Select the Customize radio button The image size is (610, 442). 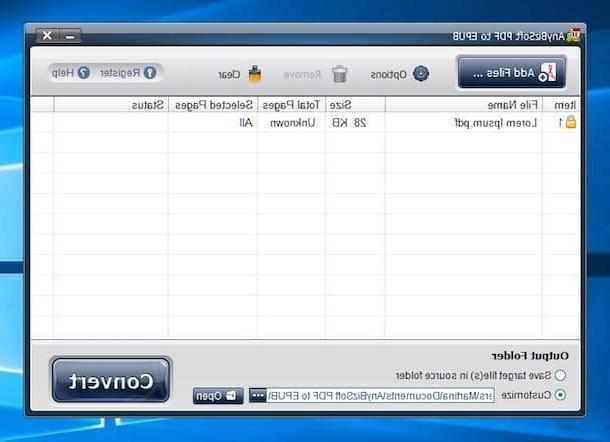[x=560, y=395]
